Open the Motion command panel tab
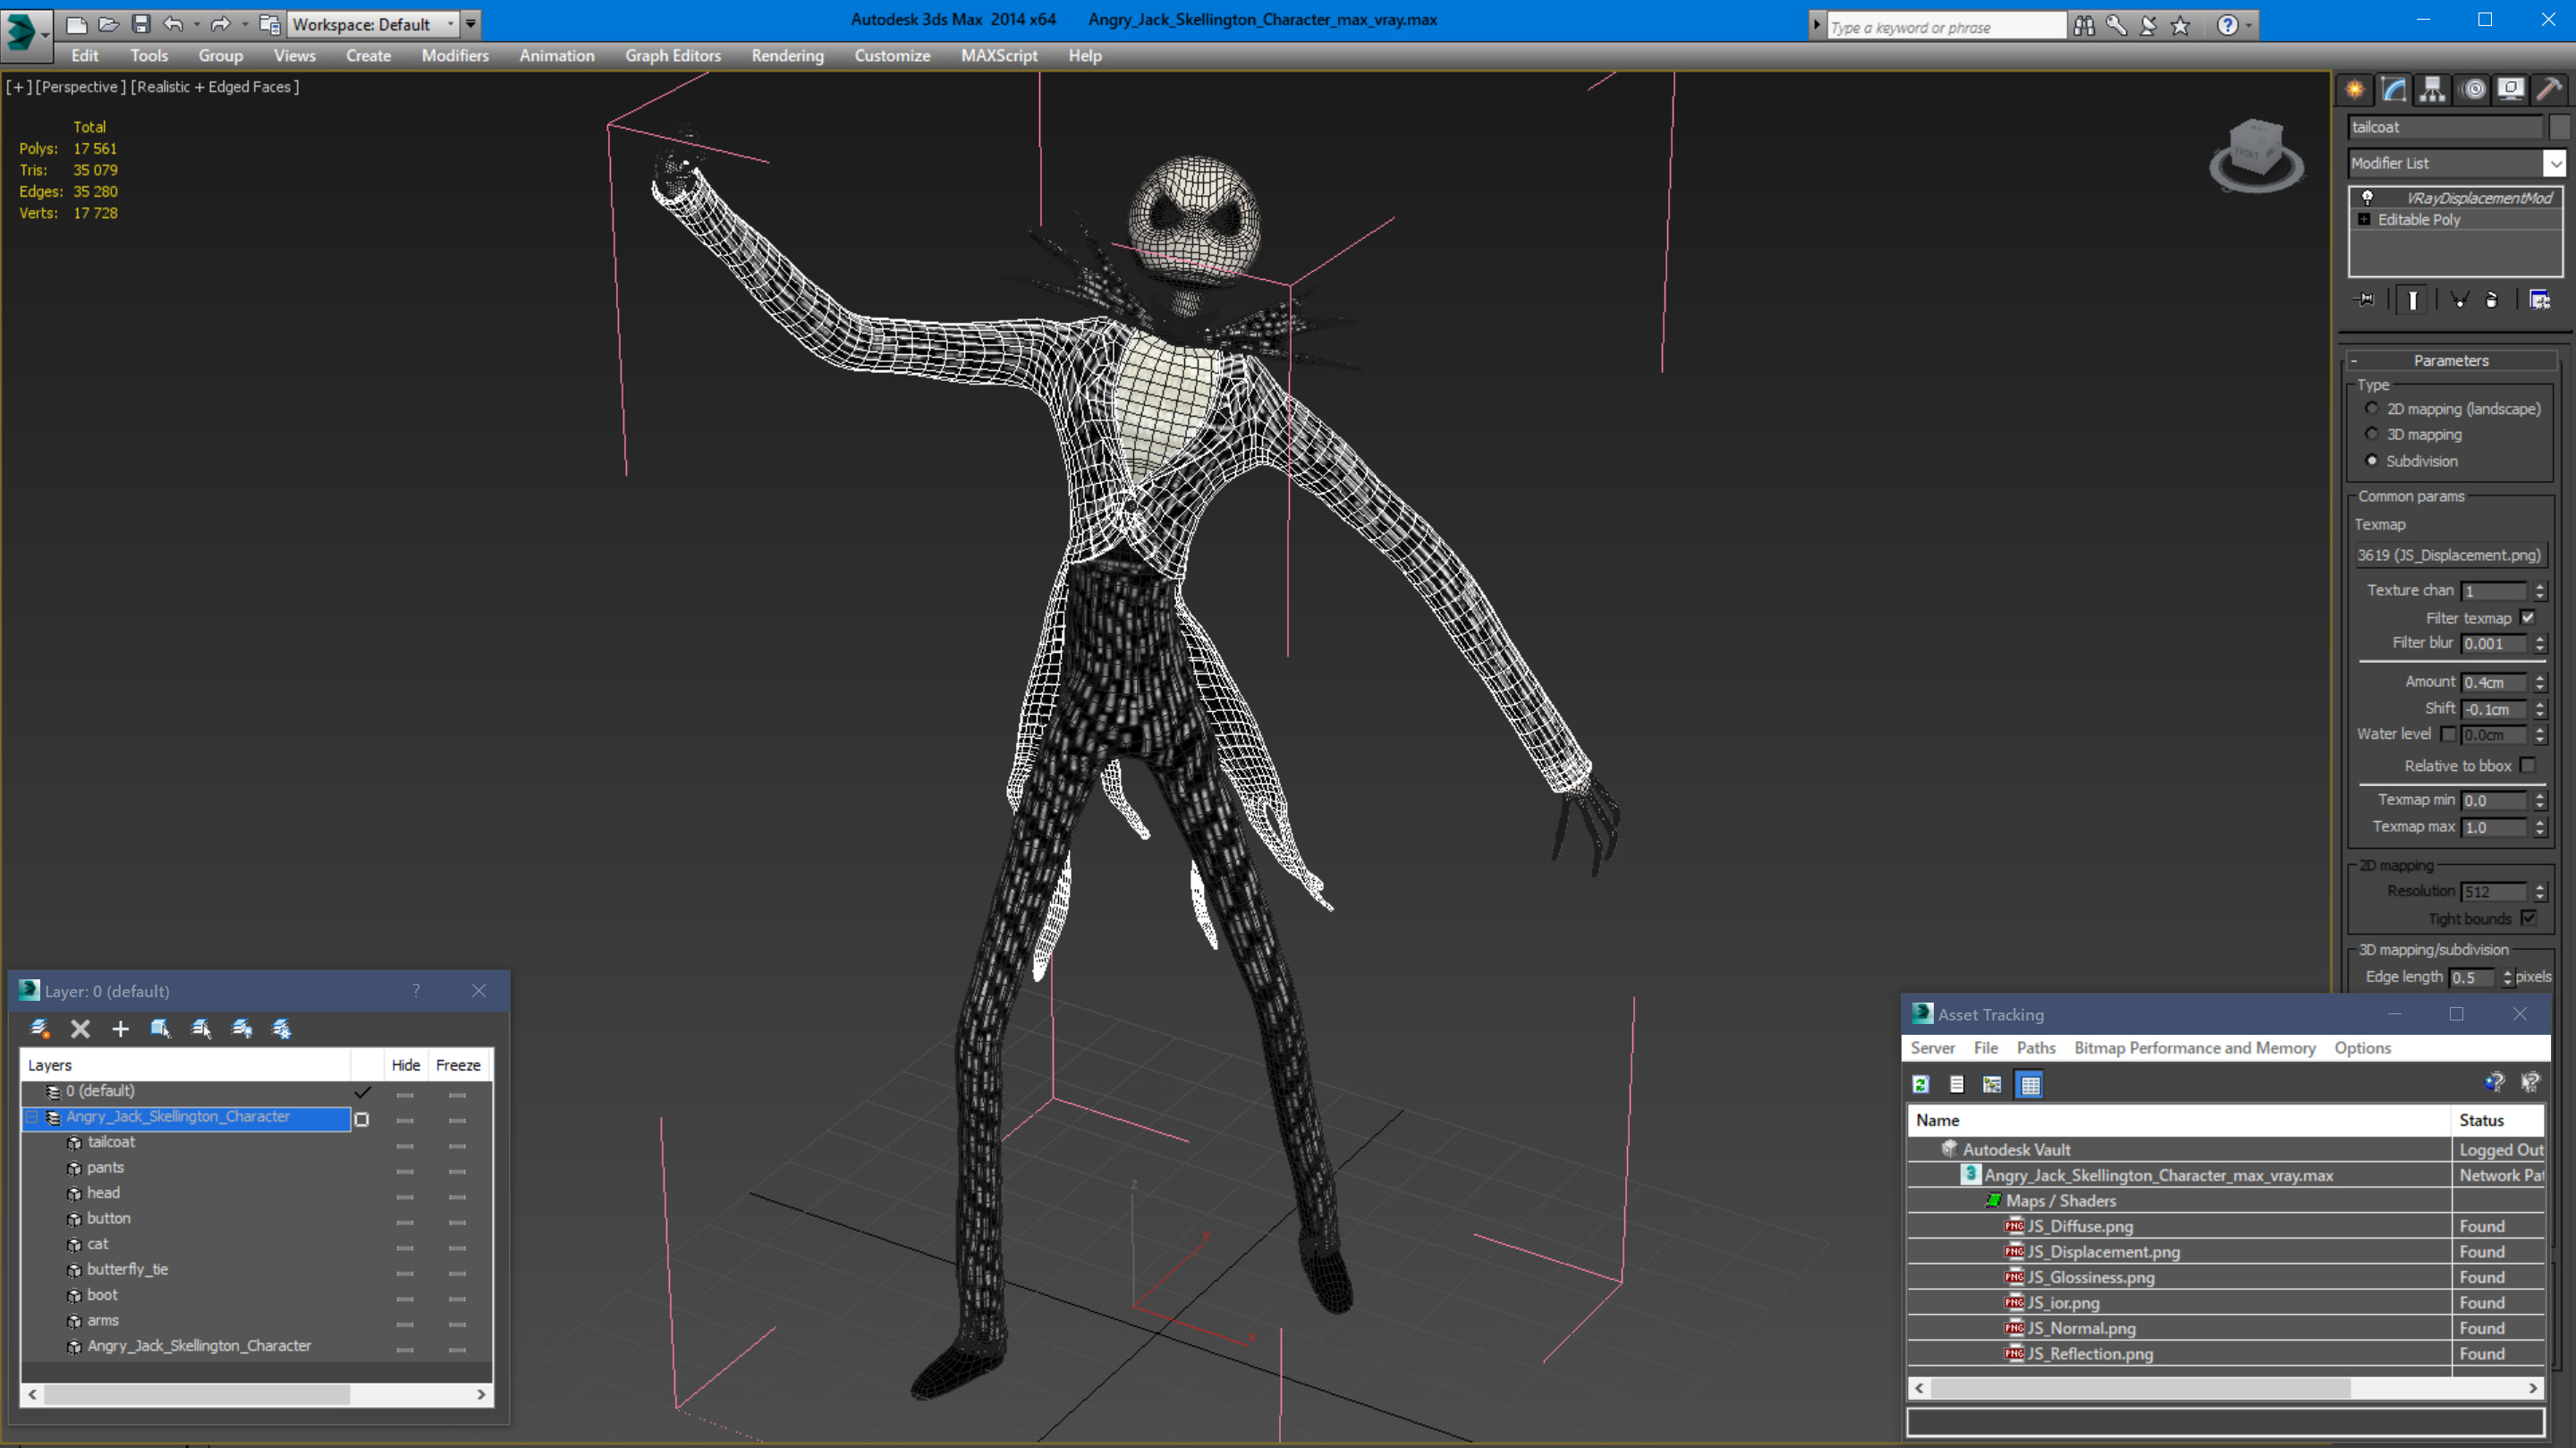This screenshot has width=2576, height=1448. tap(2472, 90)
